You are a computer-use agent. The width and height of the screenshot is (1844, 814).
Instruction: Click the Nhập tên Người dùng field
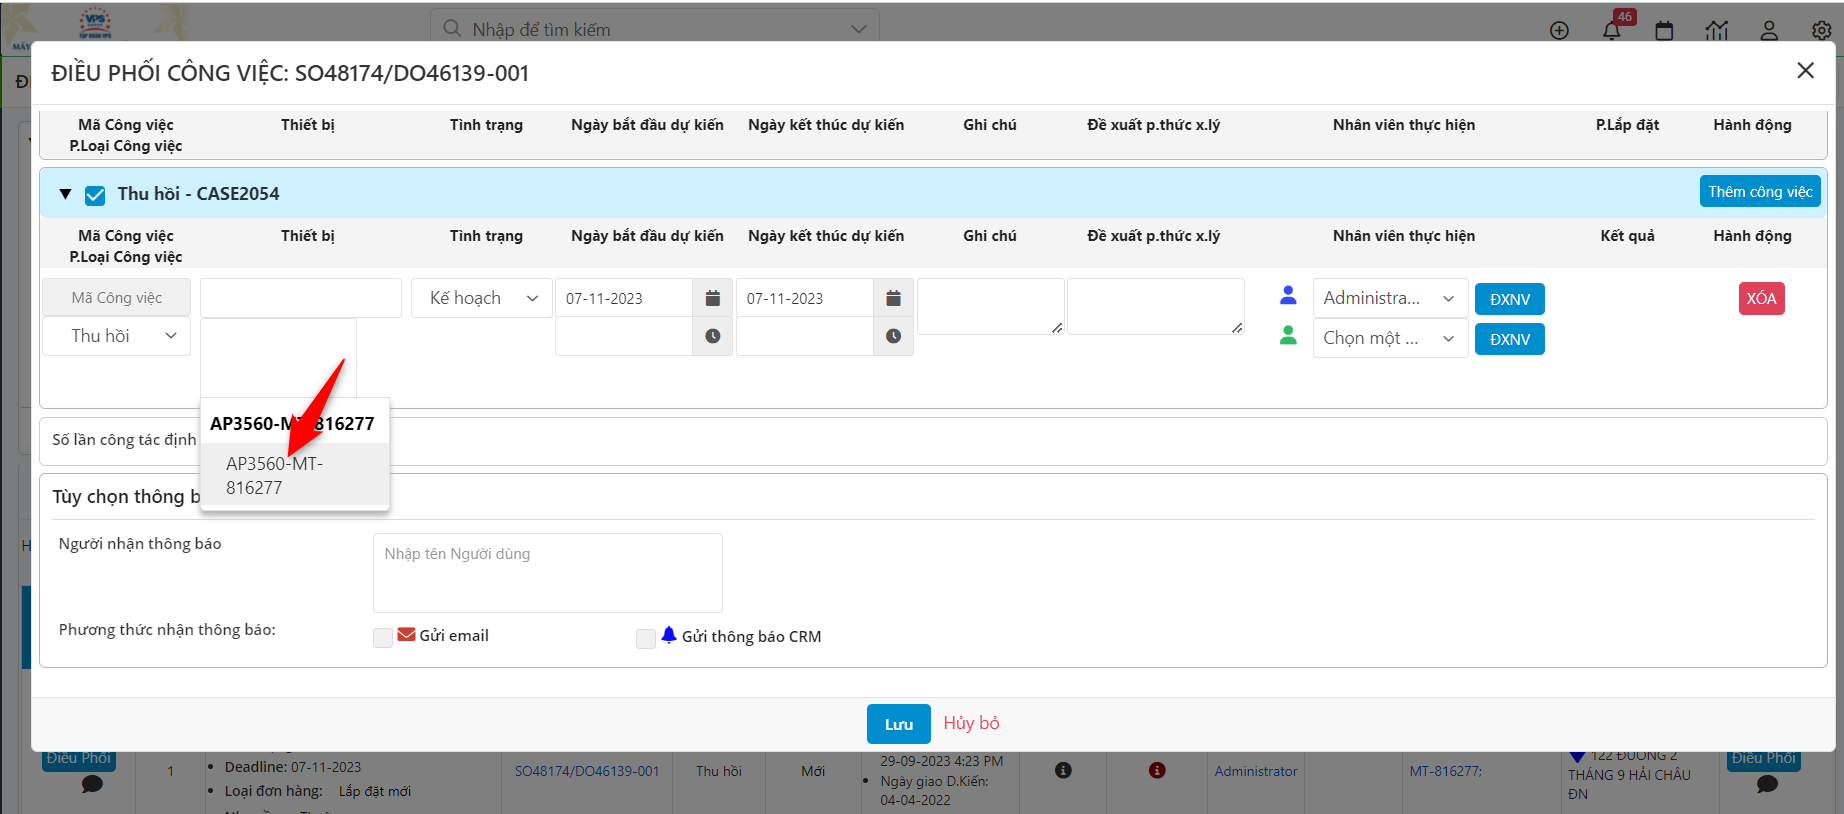548,572
